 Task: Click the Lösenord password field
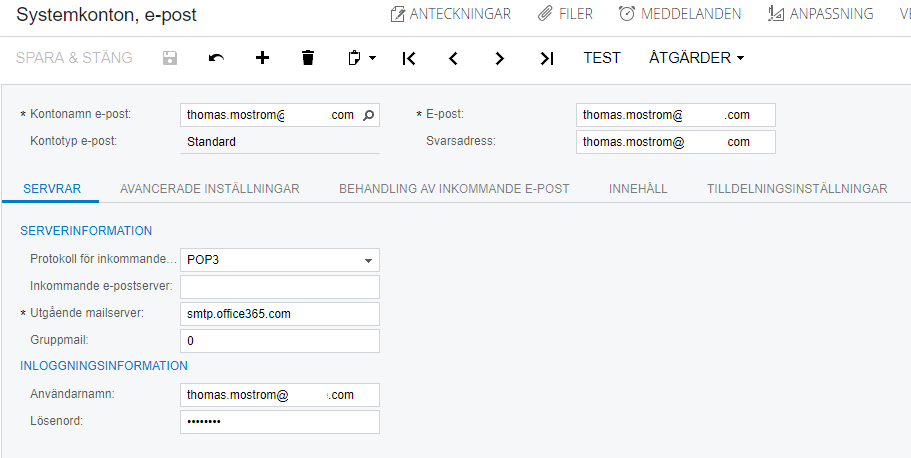(x=280, y=422)
